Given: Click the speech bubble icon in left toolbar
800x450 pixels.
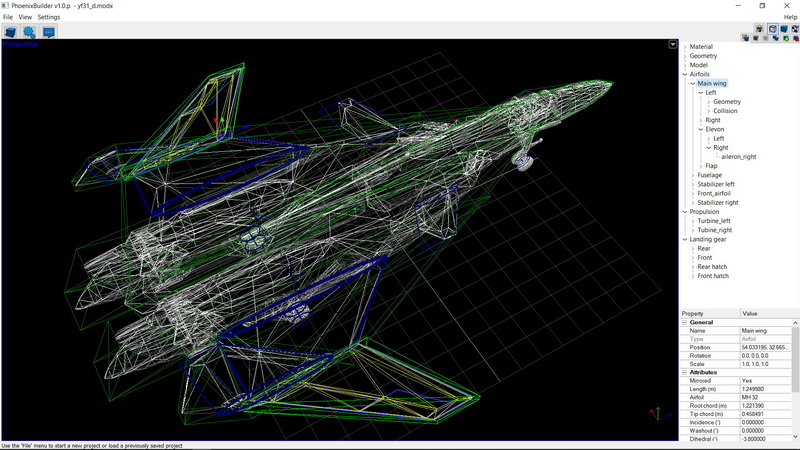Looking at the screenshot, I should [48, 31].
